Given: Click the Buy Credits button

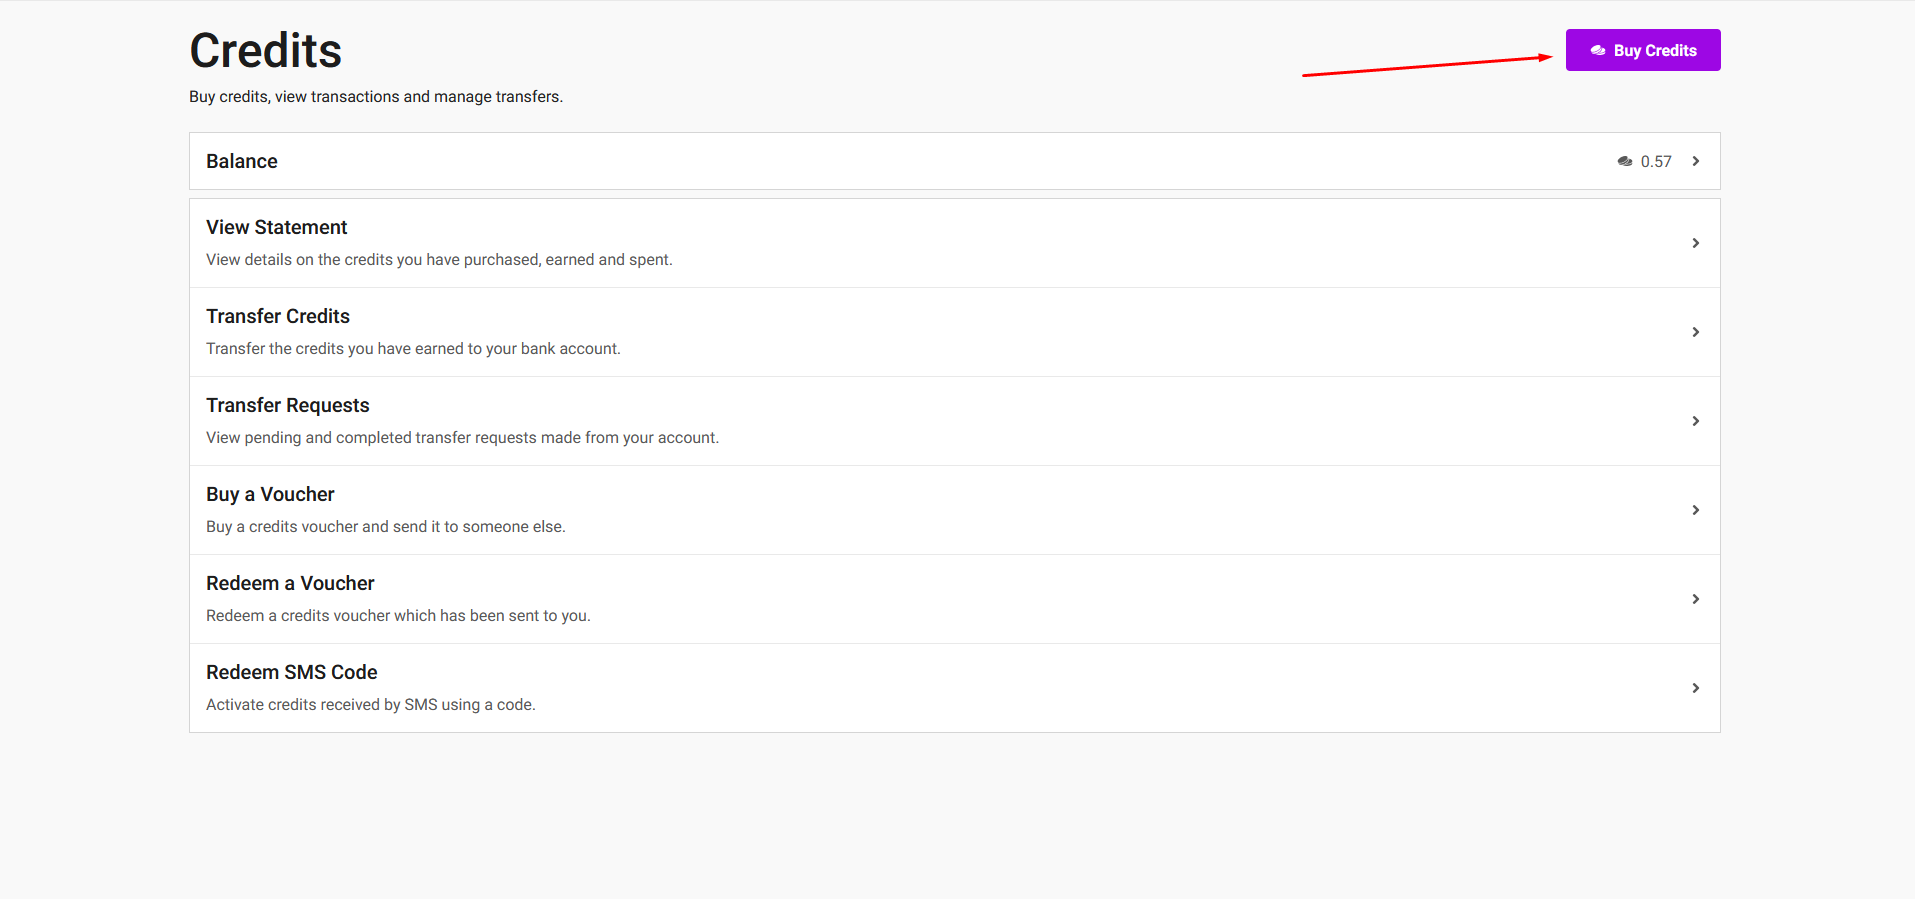Looking at the screenshot, I should pos(1643,50).
